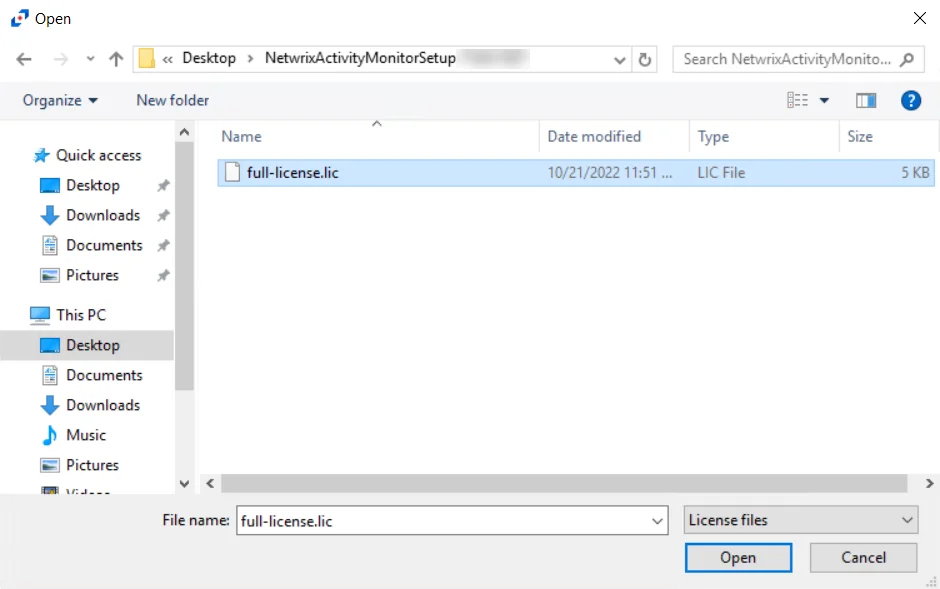Expand the view options dropdown arrow
The image size is (940, 589).
tap(824, 101)
